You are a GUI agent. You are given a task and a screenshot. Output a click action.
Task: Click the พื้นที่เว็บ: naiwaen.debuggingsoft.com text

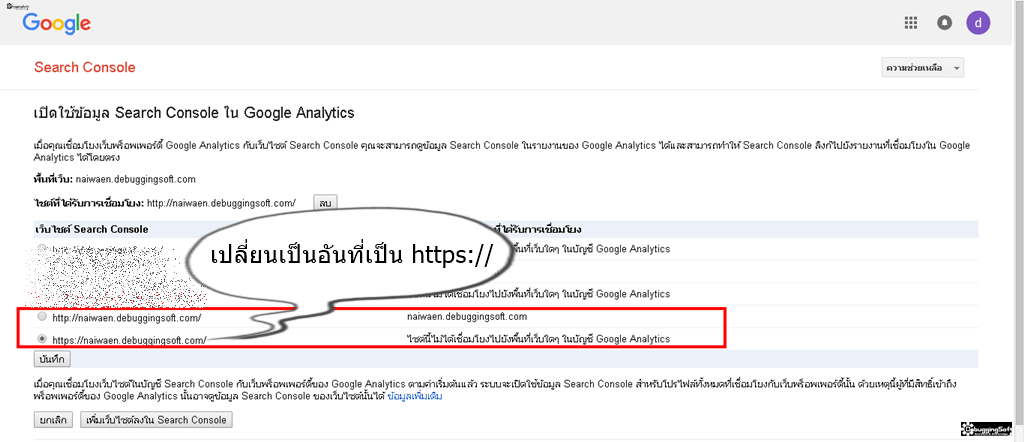point(115,179)
